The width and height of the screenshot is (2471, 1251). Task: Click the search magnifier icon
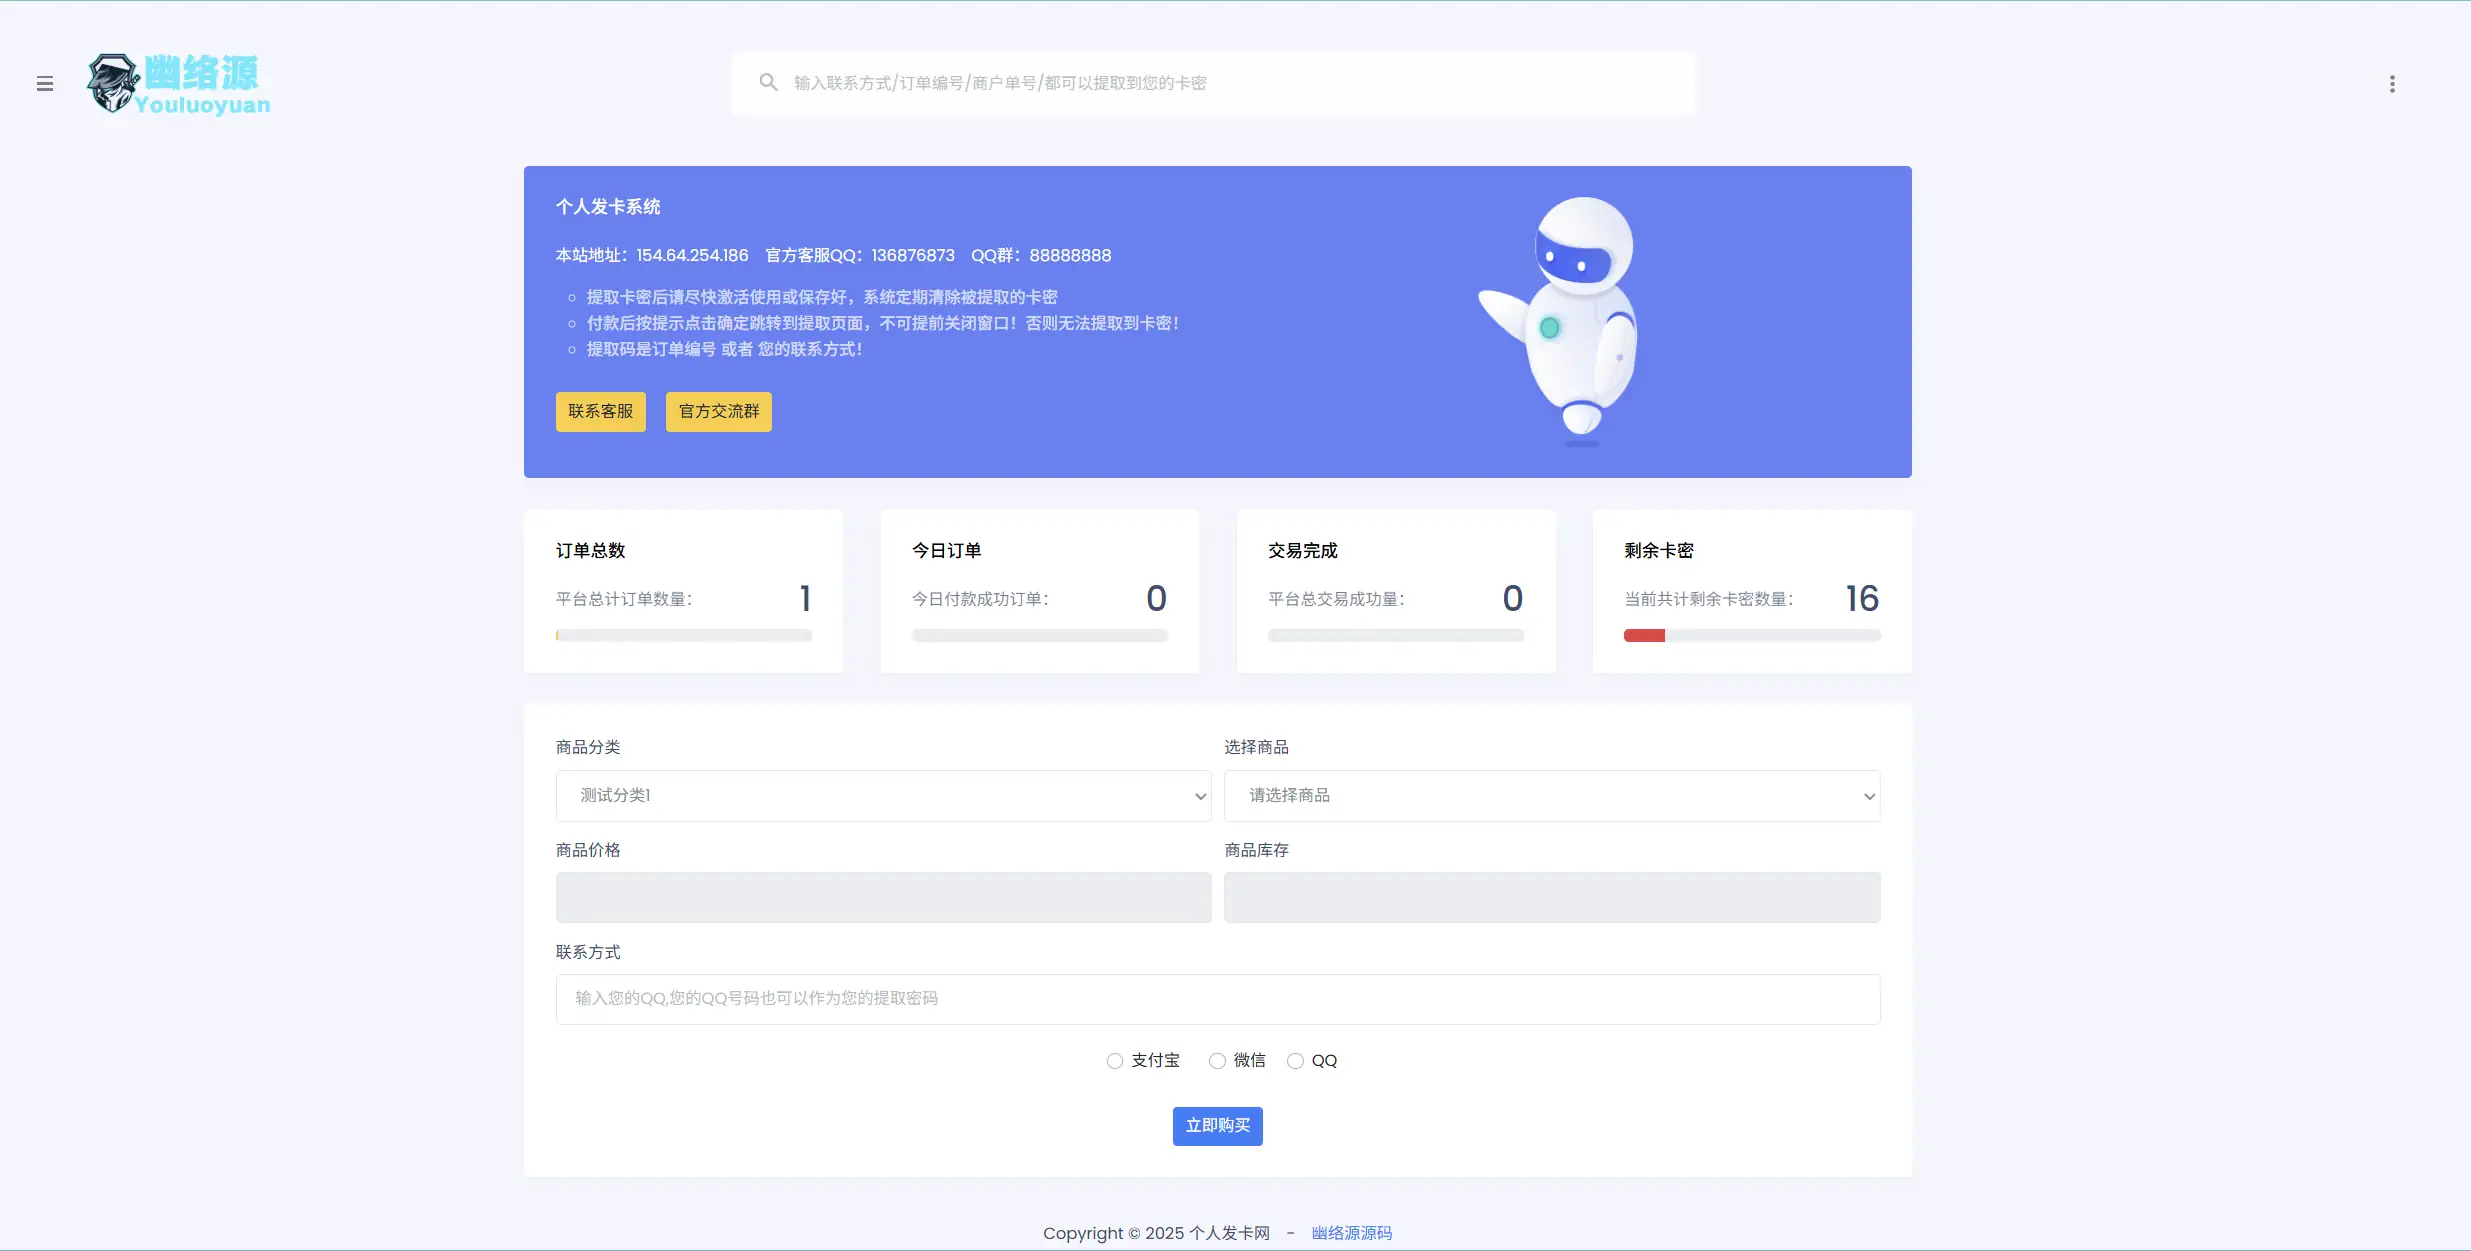[768, 82]
